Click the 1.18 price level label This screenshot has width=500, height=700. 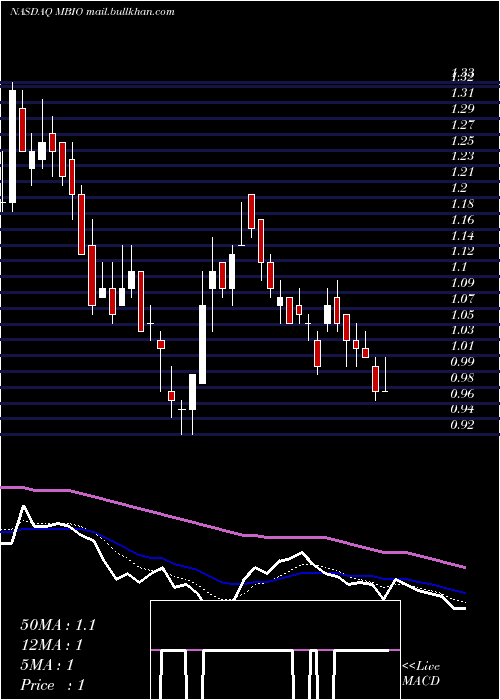point(463,204)
